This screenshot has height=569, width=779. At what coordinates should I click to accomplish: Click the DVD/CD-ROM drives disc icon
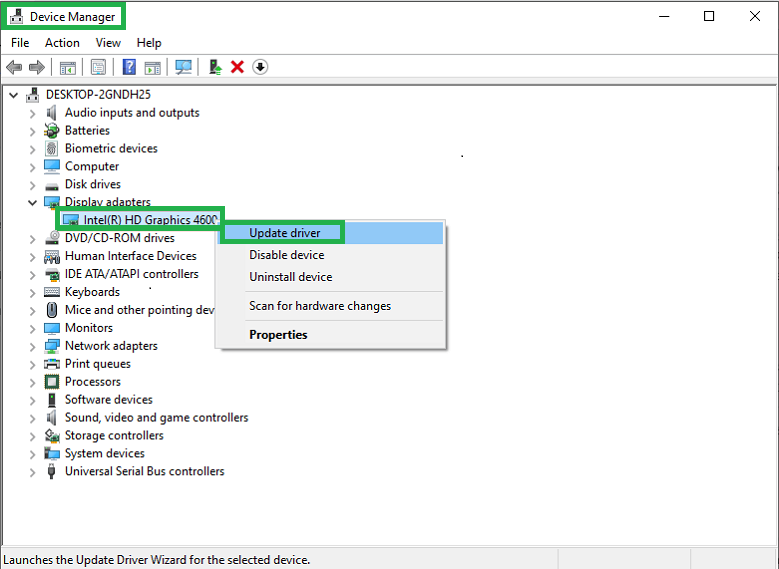52,238
